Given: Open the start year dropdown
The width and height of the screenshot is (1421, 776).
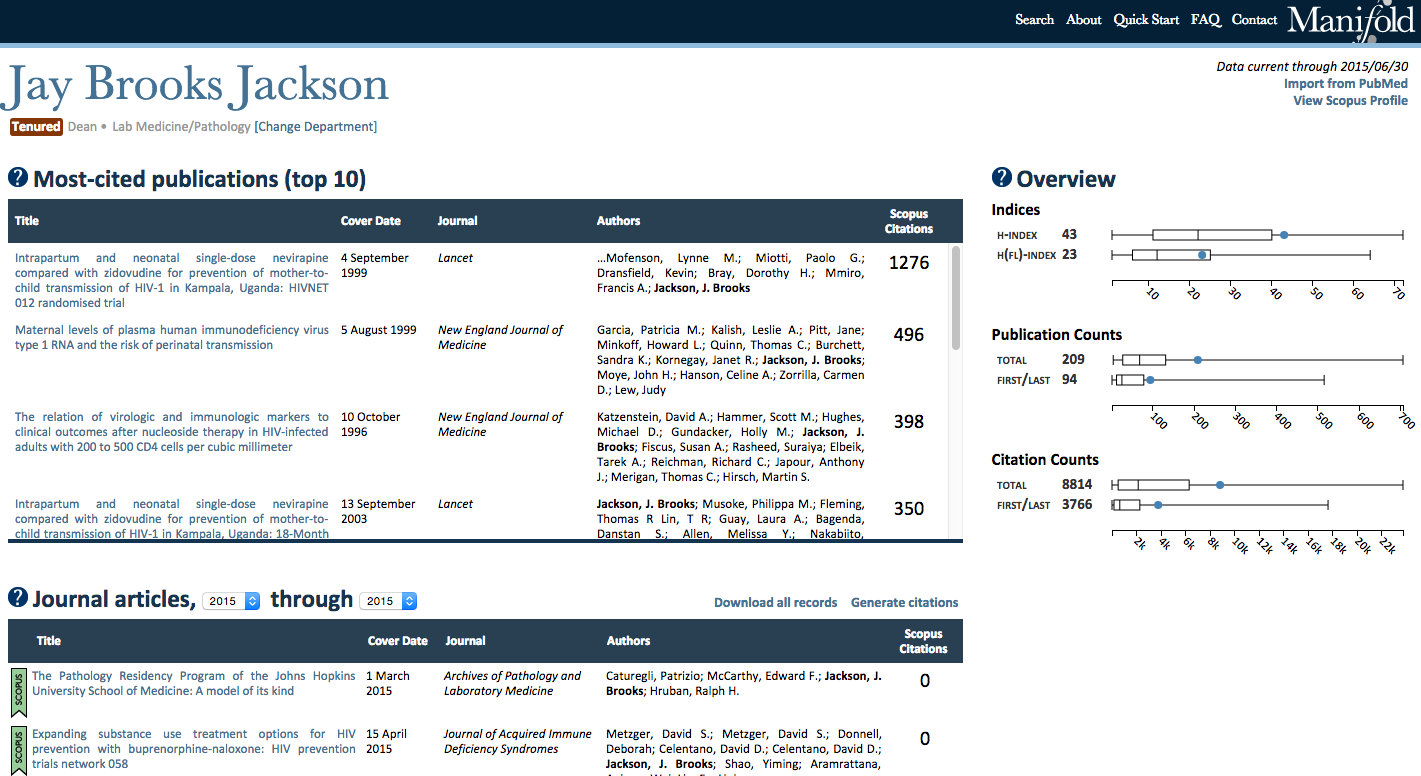Looking at the screenshot, I should (231, 601).
